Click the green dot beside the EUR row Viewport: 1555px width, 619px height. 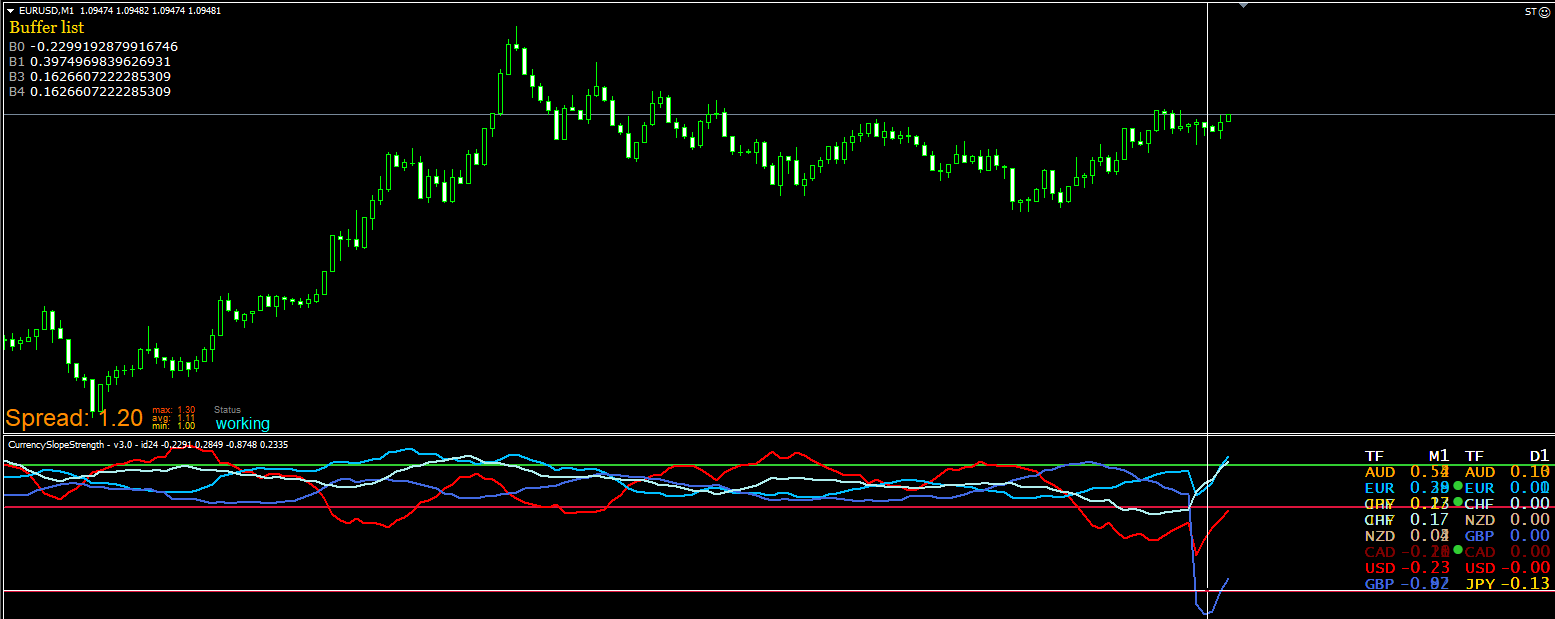pos(1458,485)
